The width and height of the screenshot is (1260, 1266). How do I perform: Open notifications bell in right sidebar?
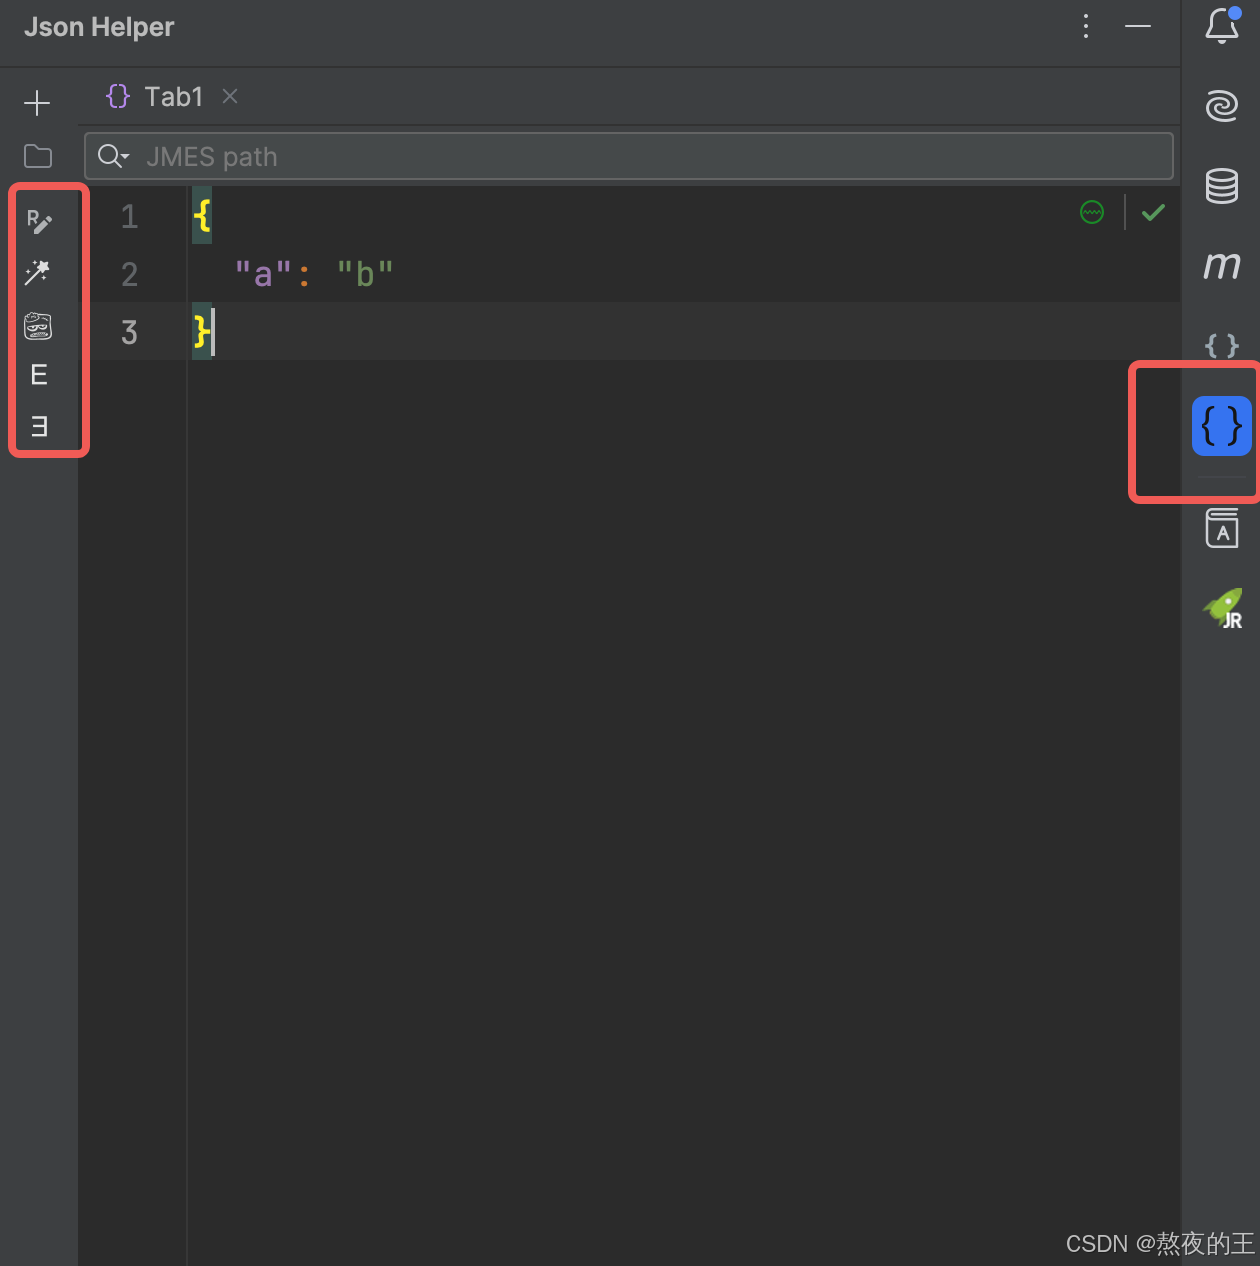(1222, 26)
